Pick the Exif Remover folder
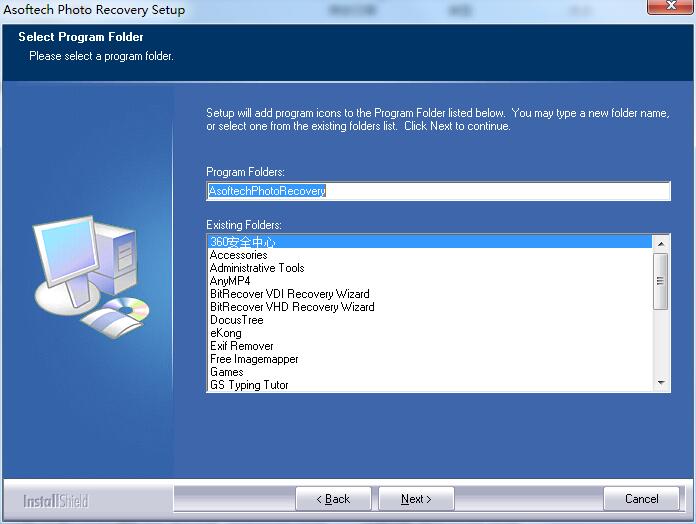The height and width of the screenshot is (524, 696). tap(430, 346)
